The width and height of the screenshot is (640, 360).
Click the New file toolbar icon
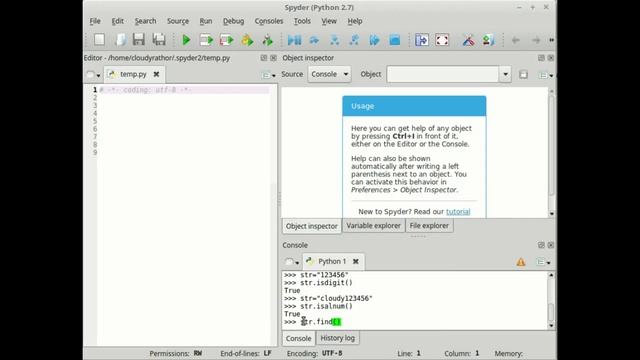pyautogui.click(x=99, y=40)
